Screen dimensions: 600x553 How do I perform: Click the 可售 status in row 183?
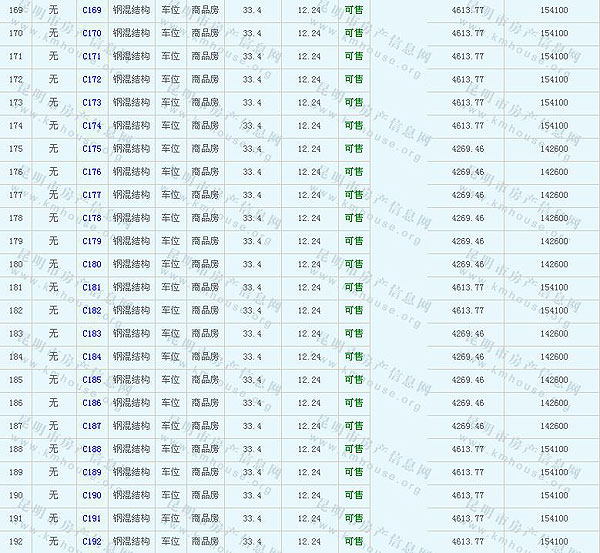[x=354, y=333]
